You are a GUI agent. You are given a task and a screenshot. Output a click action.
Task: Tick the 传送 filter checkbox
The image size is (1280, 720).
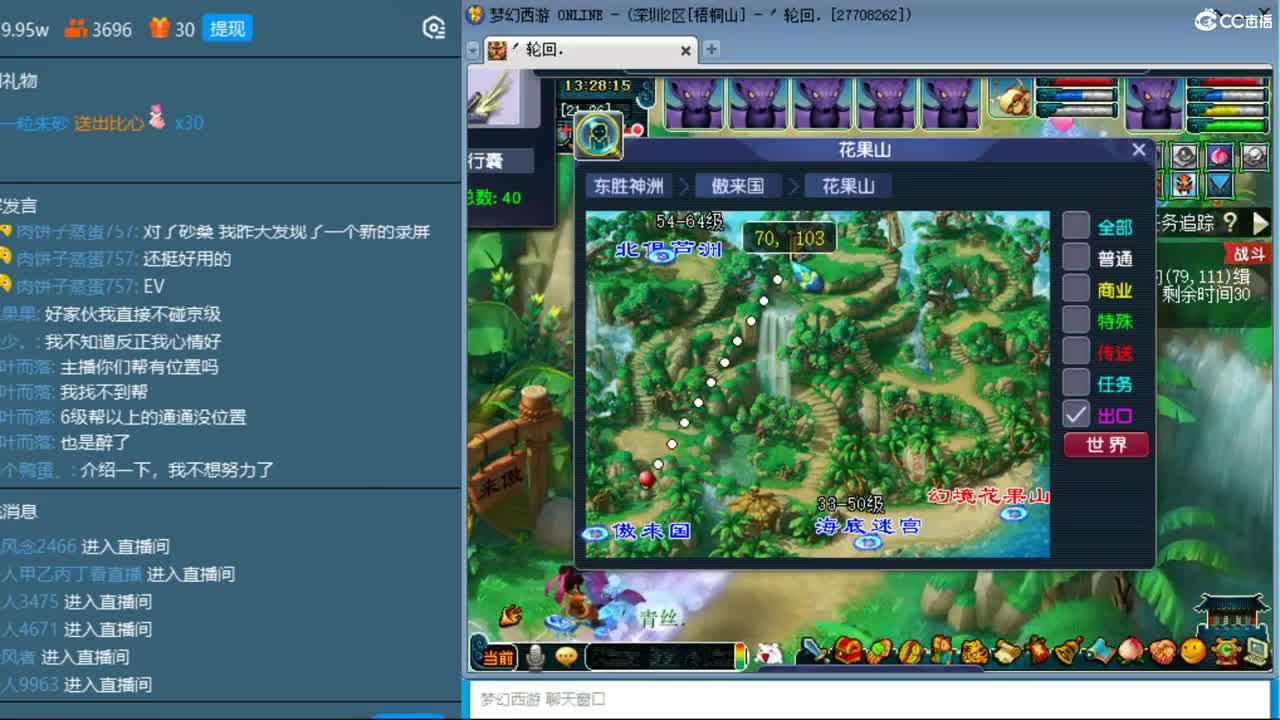(1076, 351)
